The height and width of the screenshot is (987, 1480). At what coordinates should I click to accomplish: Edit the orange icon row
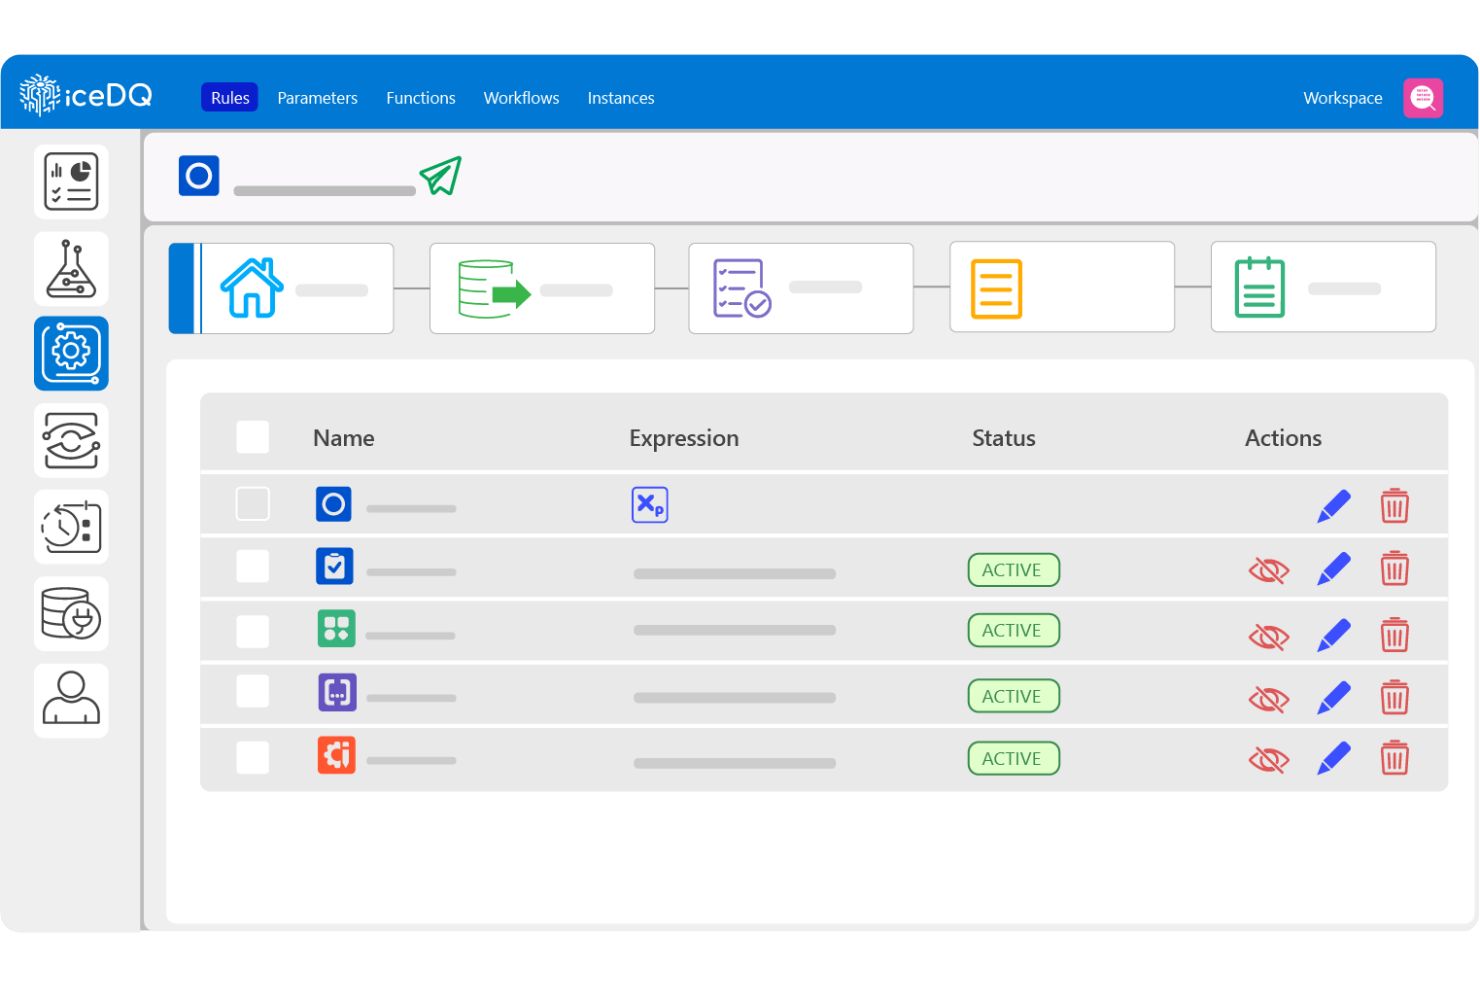[x=1334, y=758]
